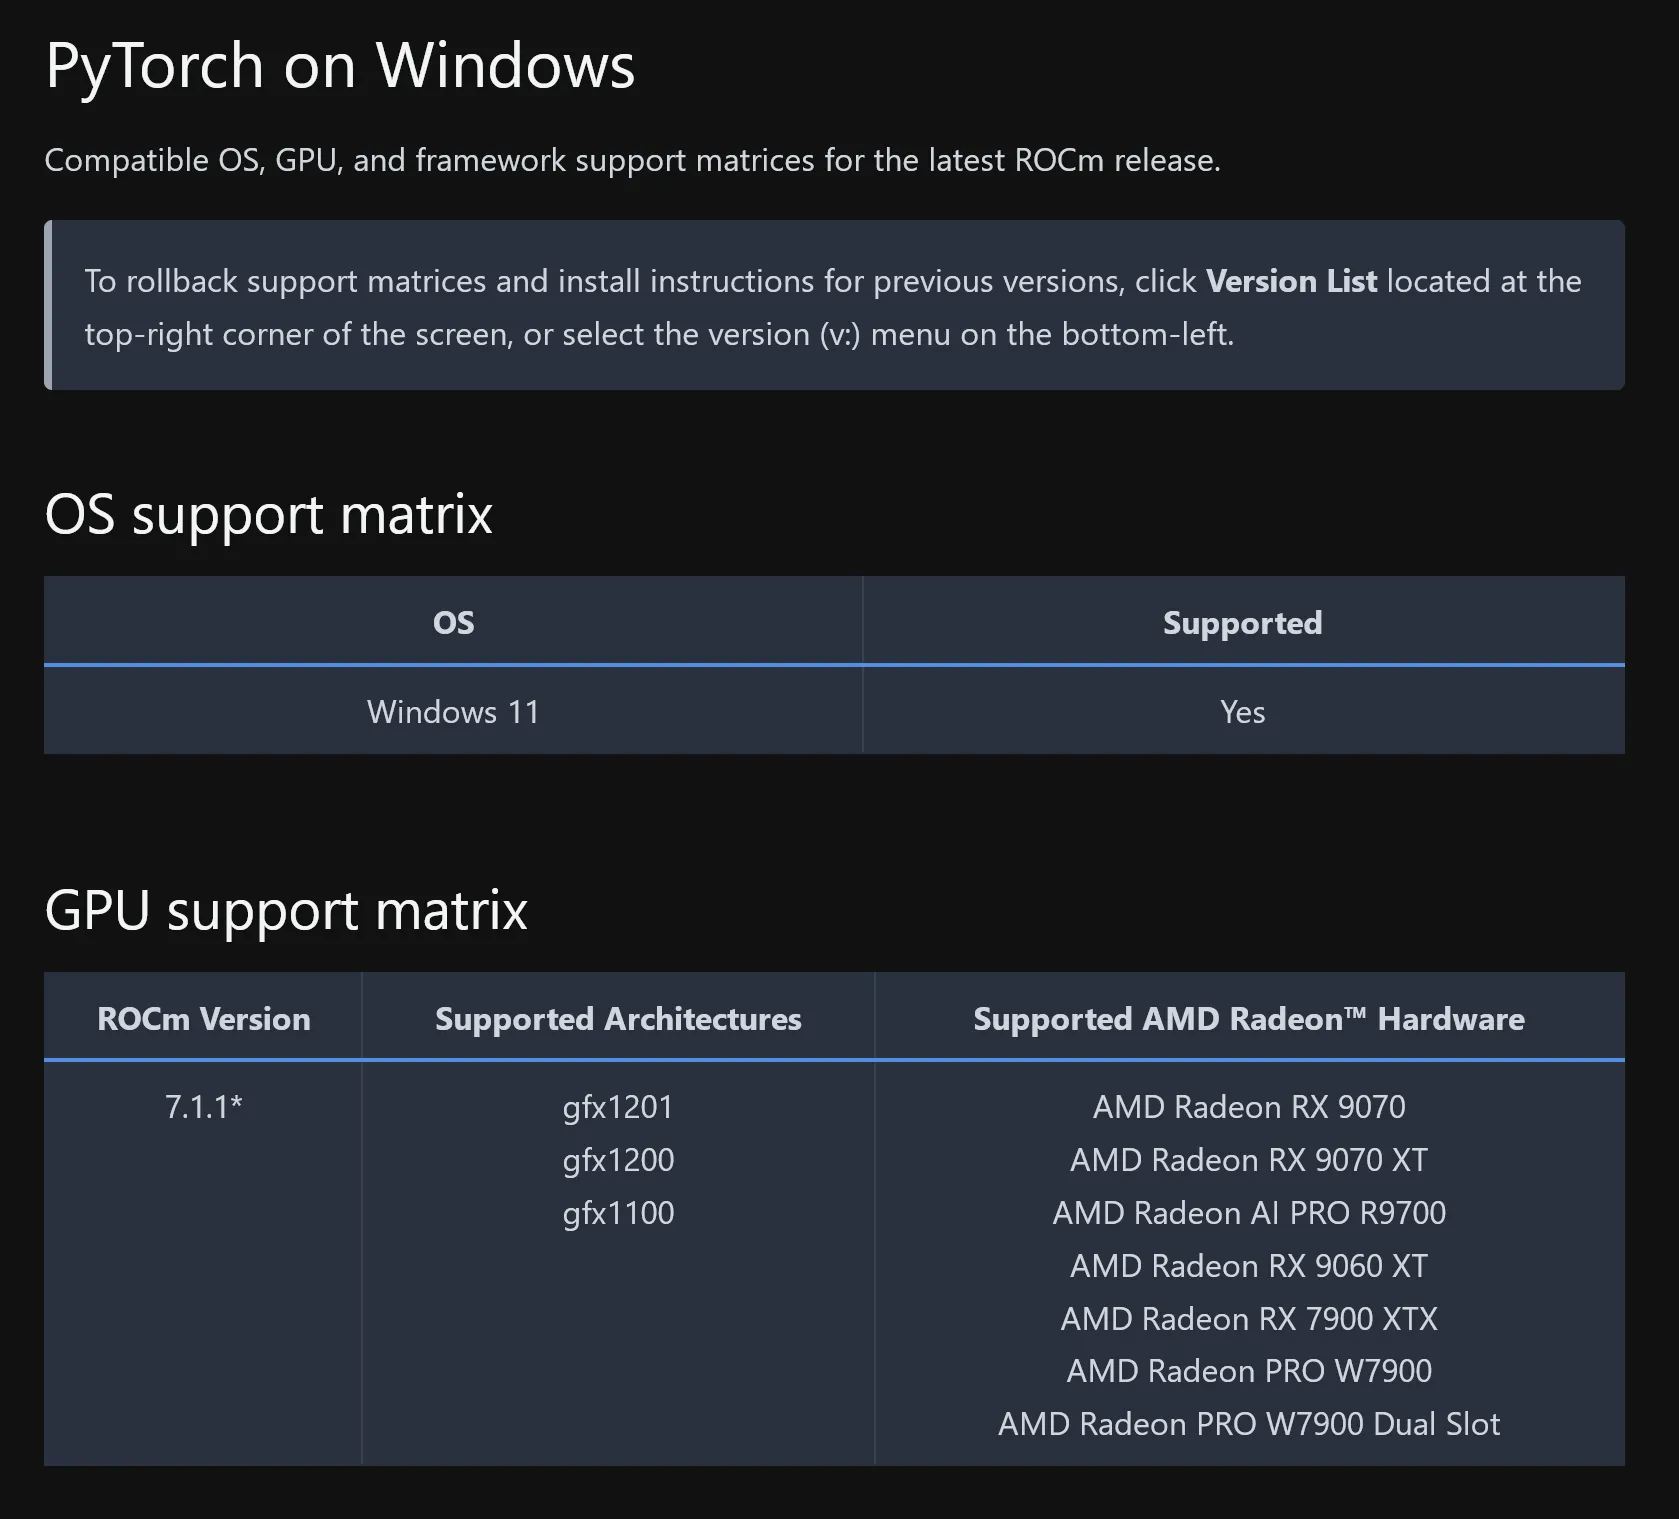The height and width of the screenshot is (1519, 1679).
Task: Click the bold Version List text
Action: (1291, 281)
